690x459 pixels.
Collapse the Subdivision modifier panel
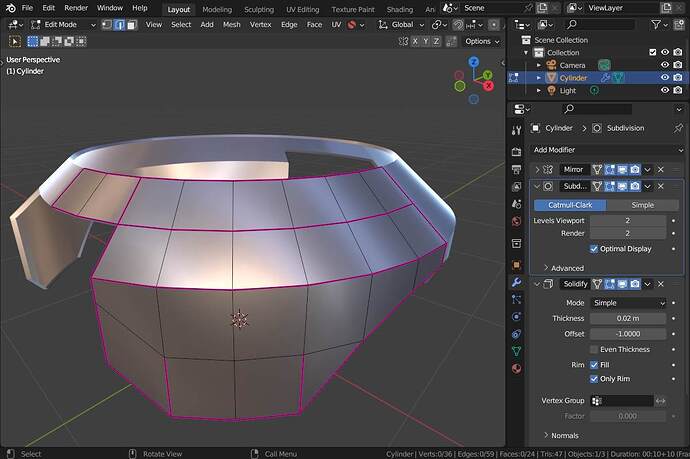coord(537,186)
